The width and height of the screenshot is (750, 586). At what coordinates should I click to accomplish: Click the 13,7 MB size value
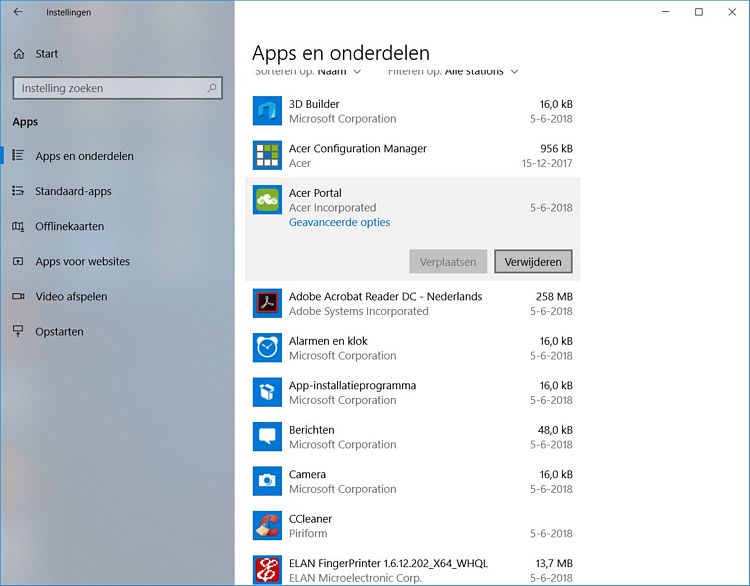(554, 563)
